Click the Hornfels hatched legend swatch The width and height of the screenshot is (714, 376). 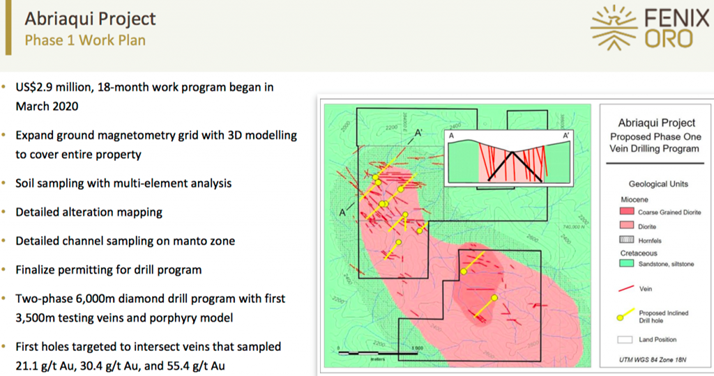(x=627, y=240)
